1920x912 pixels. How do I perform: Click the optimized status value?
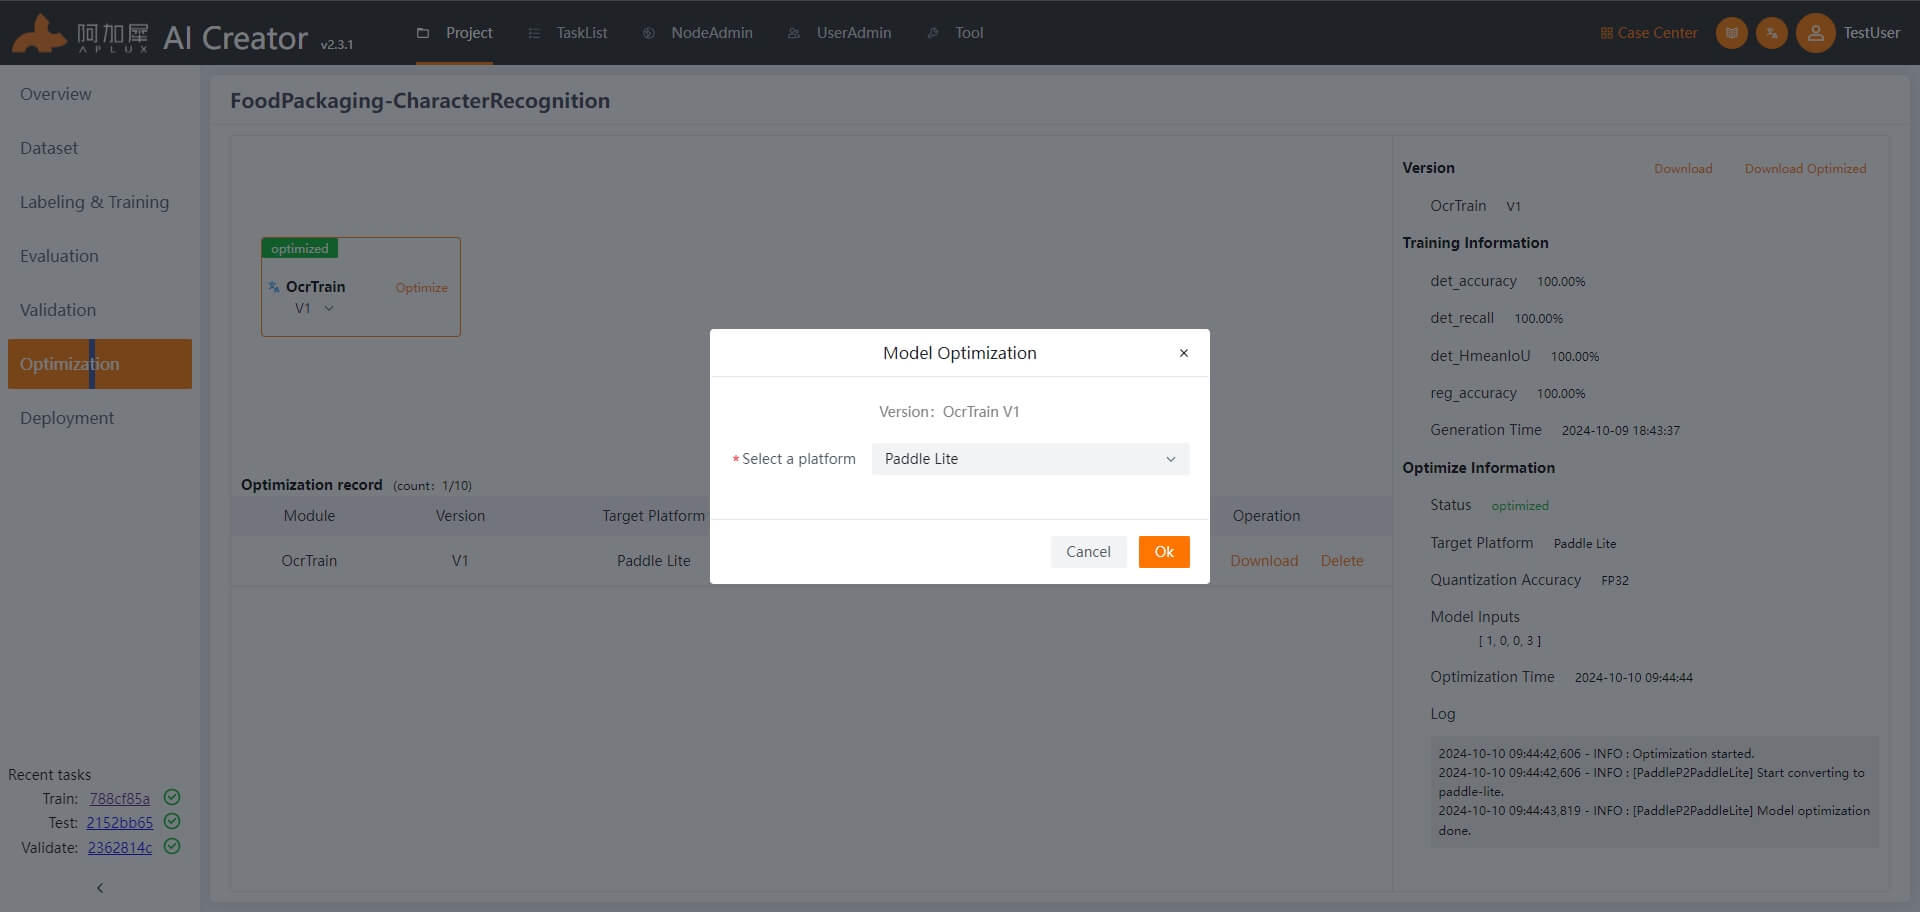pyautogui.click(x=1520, y=506)
